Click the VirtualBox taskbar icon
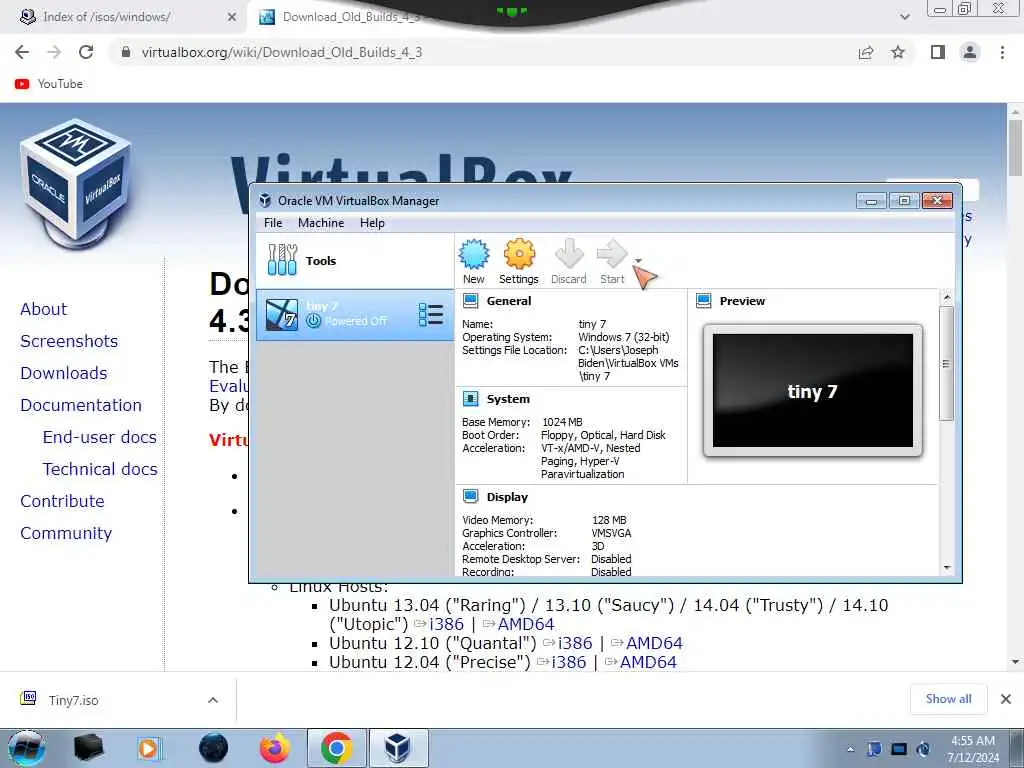This screenshot has width=1024, height=768. coord(398,748)
